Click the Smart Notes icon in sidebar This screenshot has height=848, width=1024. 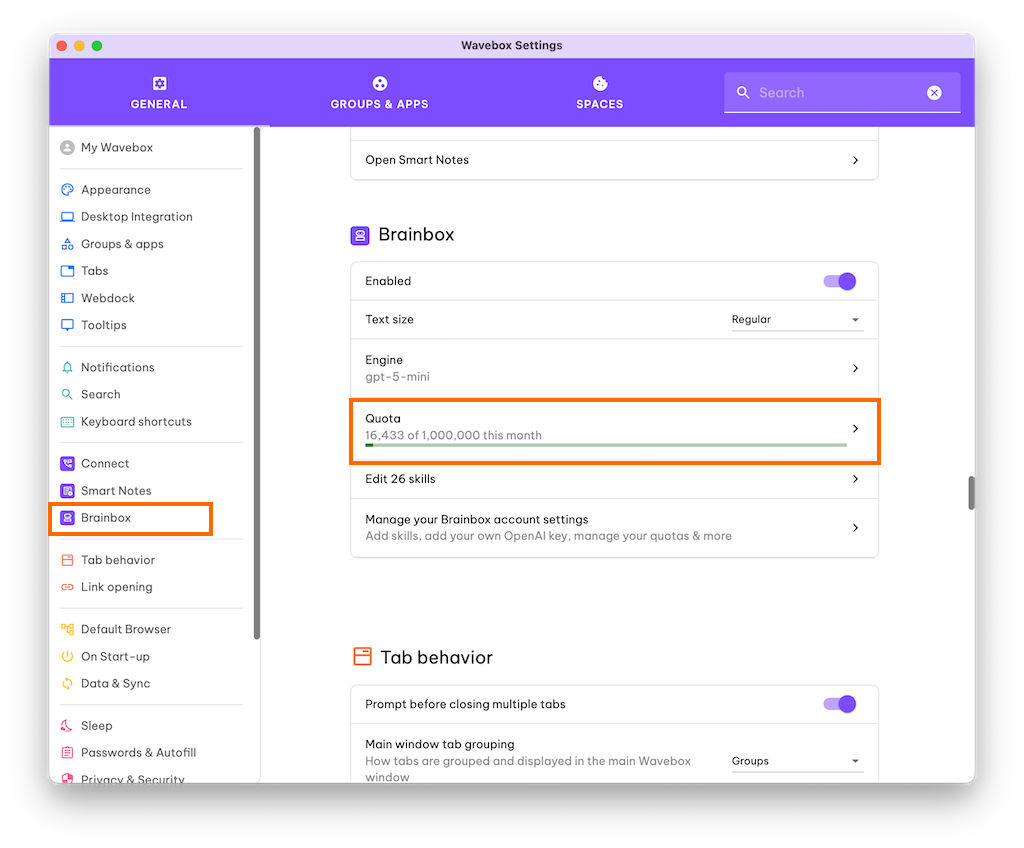67,491
